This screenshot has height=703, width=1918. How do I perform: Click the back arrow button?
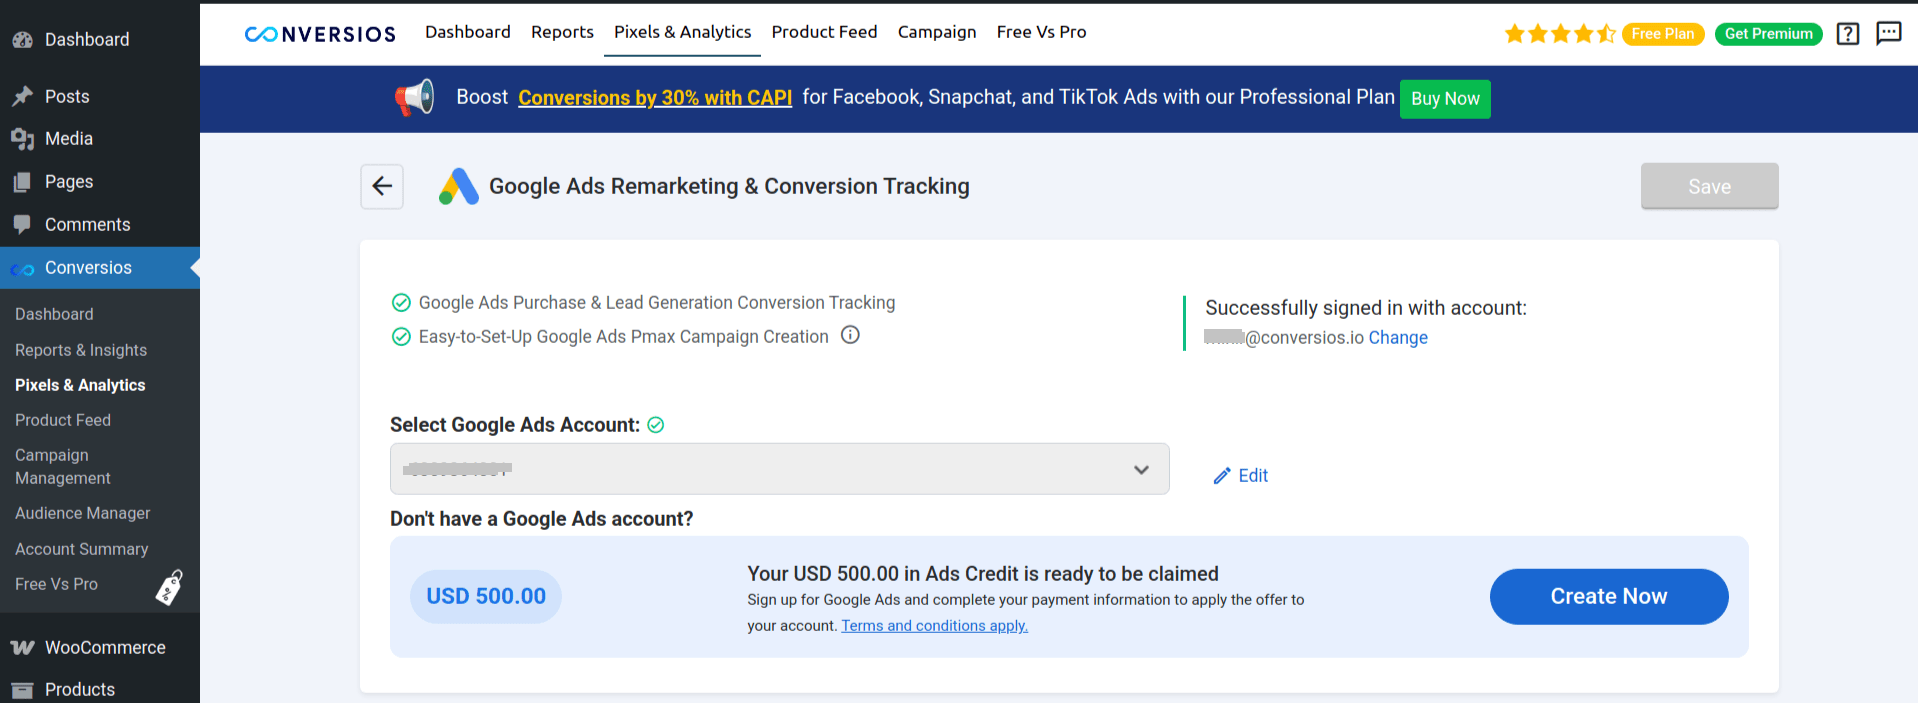click(382, 186)
